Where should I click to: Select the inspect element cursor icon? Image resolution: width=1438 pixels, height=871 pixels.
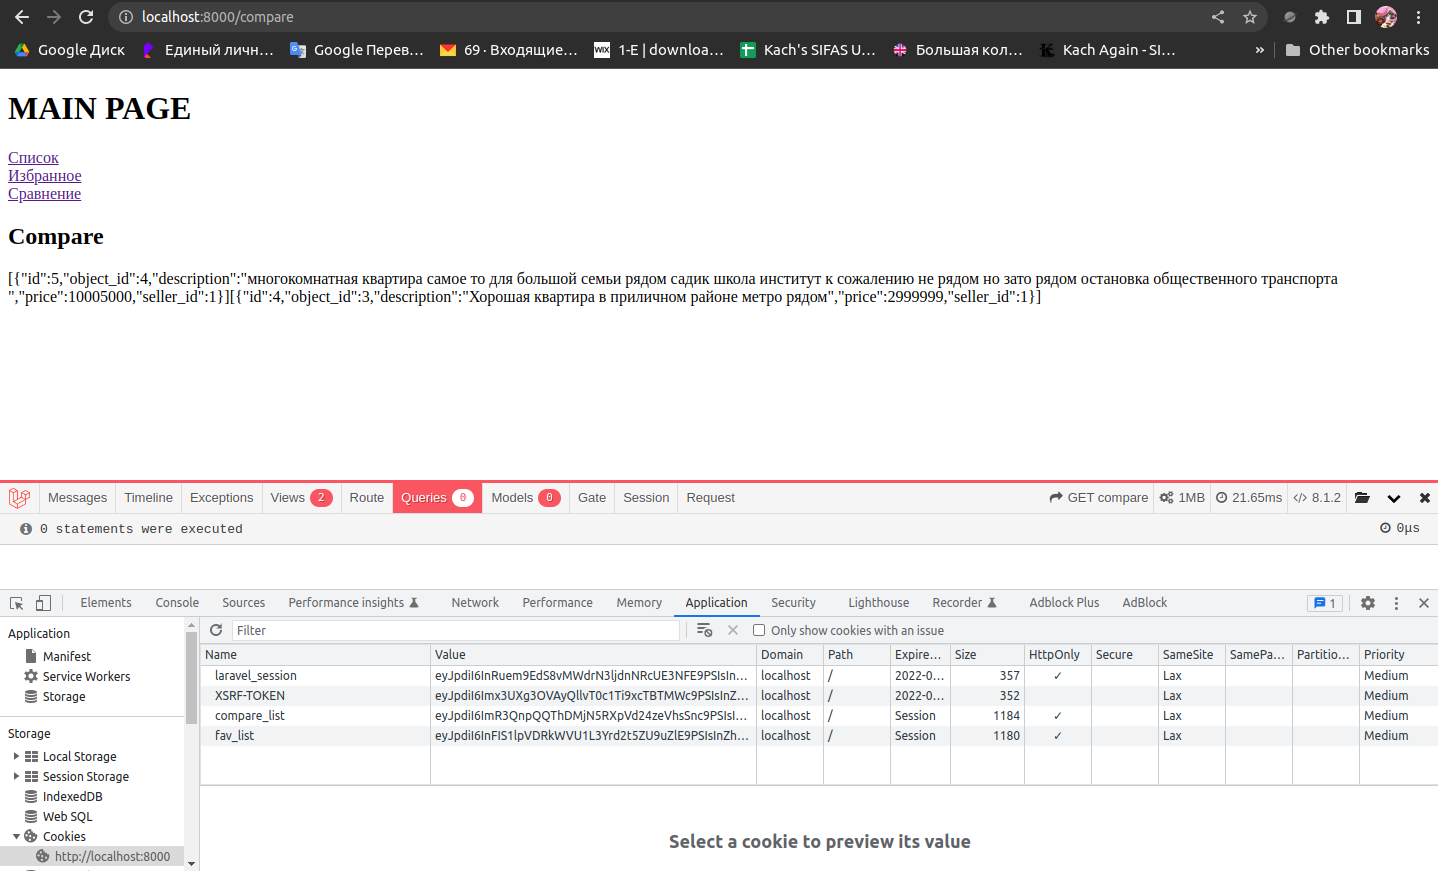[x=16, y=602]
